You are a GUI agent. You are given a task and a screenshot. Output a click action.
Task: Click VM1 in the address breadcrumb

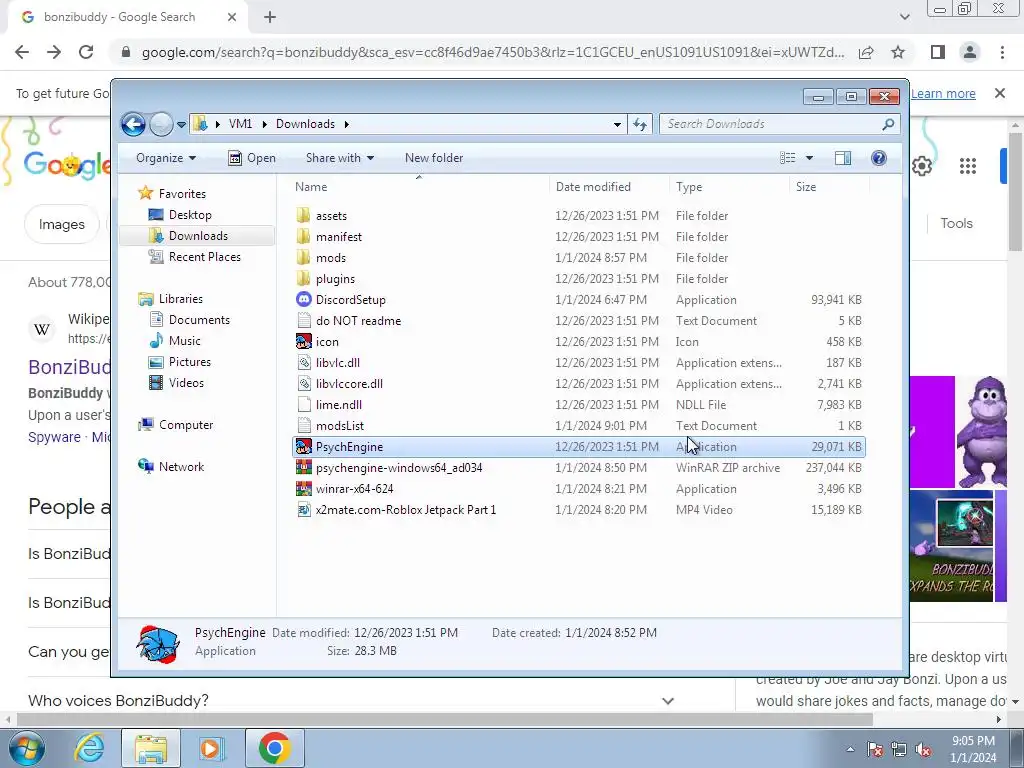pos(240,124)
